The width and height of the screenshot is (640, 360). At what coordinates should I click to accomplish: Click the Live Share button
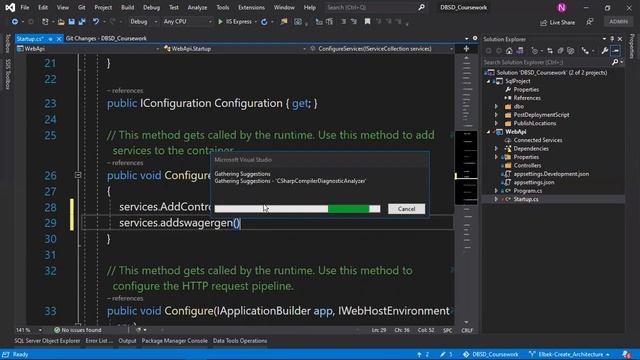point(557,22)
